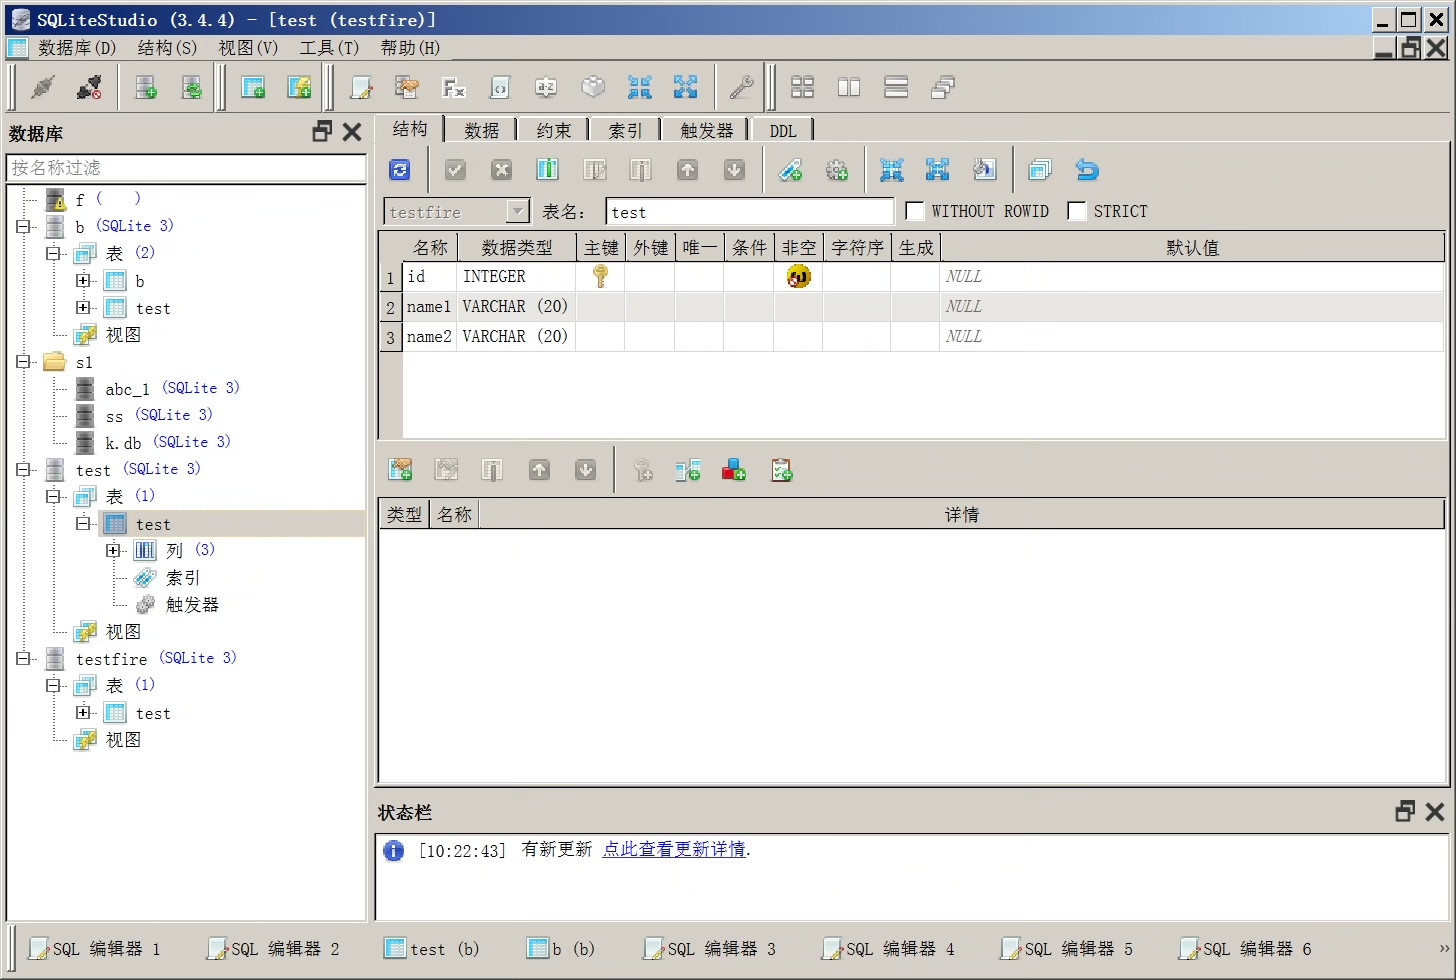1456x980 pixels.
Task: Click the add column icon in structure toolbar
Action: coord(547,170)
